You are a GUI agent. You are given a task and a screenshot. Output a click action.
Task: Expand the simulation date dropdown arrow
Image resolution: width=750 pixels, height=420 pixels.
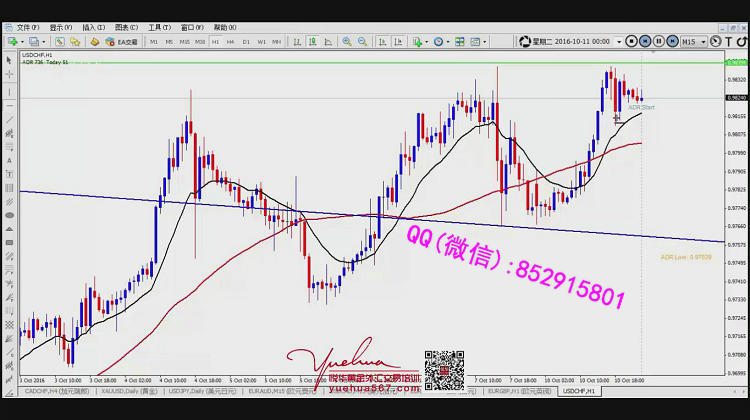point(617,41)
